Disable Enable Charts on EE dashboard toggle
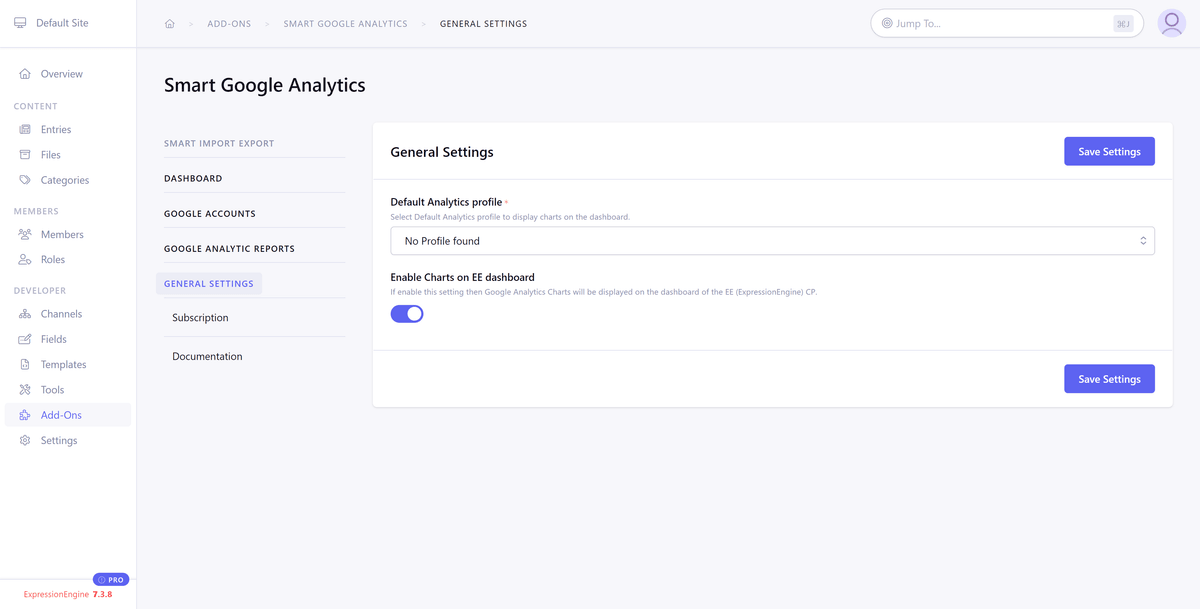The height and width of the screenshot is (609, 1200). pos(407,314)
